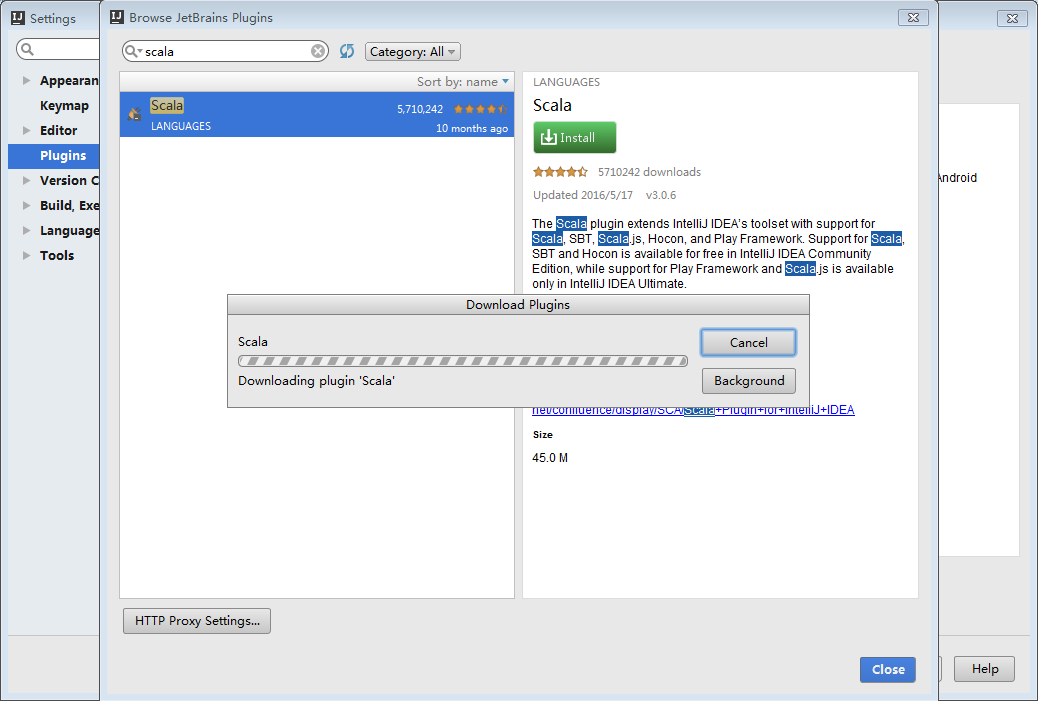Open HTTP Proxy Settings

197,621
